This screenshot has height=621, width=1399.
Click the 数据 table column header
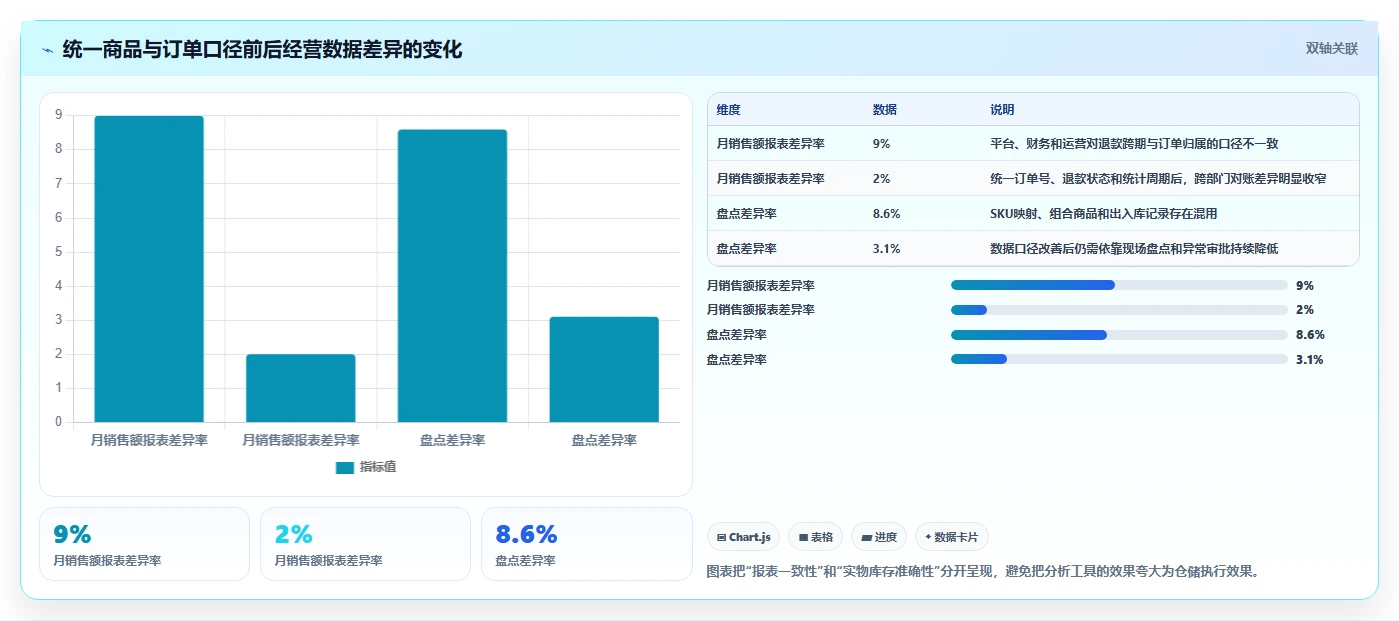tap(885, 110)
